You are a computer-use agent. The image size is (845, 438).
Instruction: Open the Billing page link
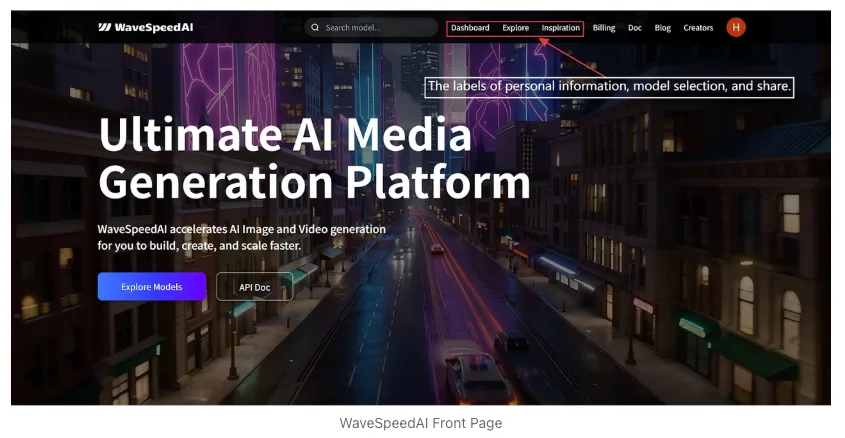604,28
